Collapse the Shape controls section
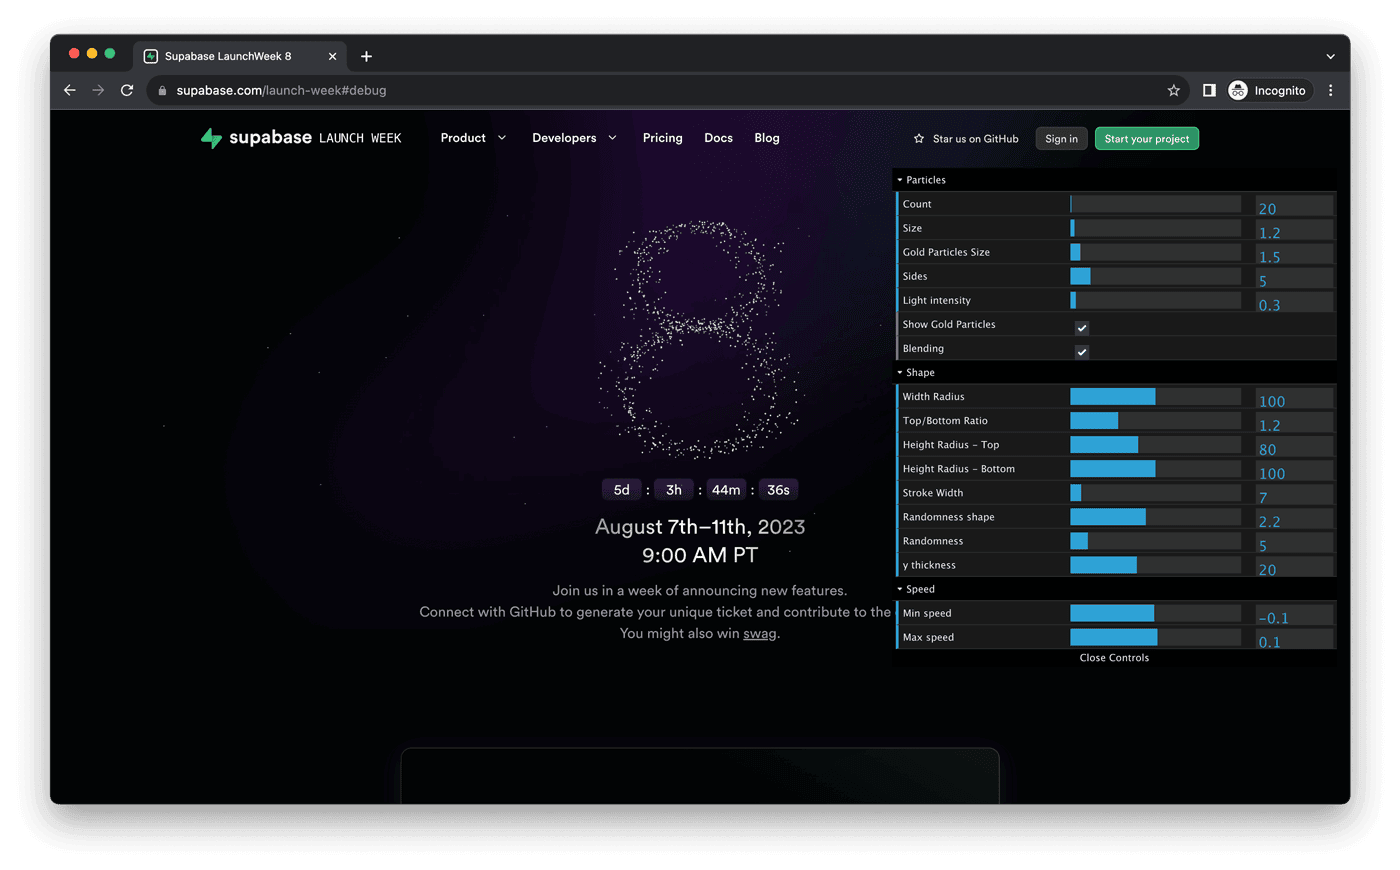The width and height of the screenshot is (1400, 870). 899,371
